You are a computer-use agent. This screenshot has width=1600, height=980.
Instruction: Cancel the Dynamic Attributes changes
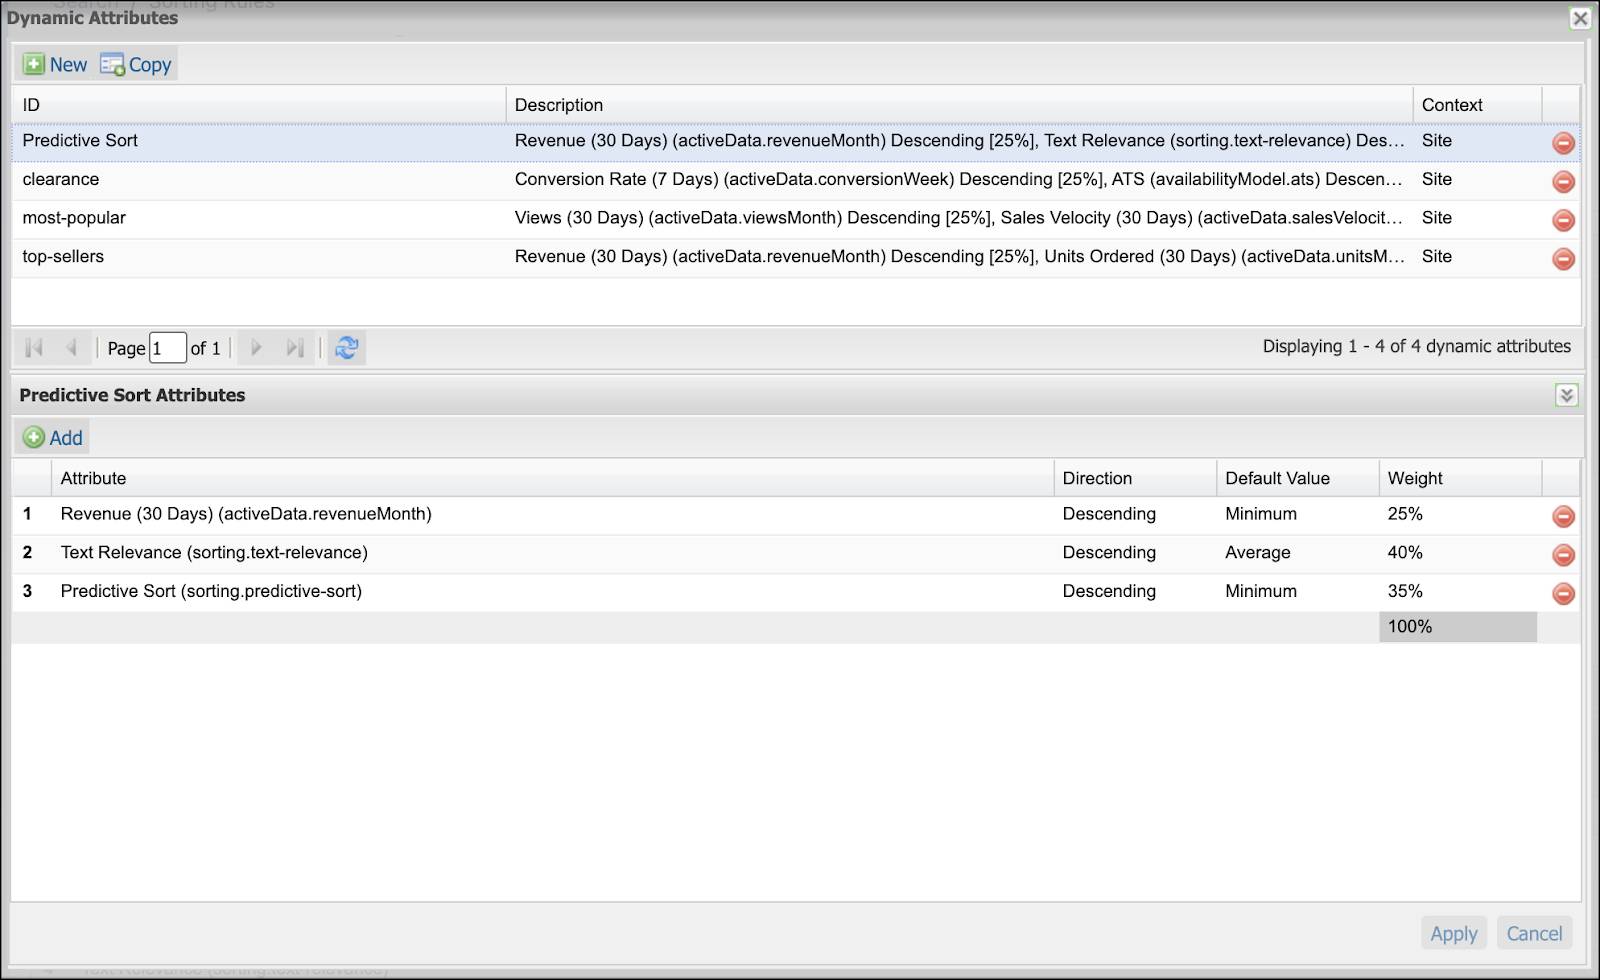click(x=1534, y=932)
